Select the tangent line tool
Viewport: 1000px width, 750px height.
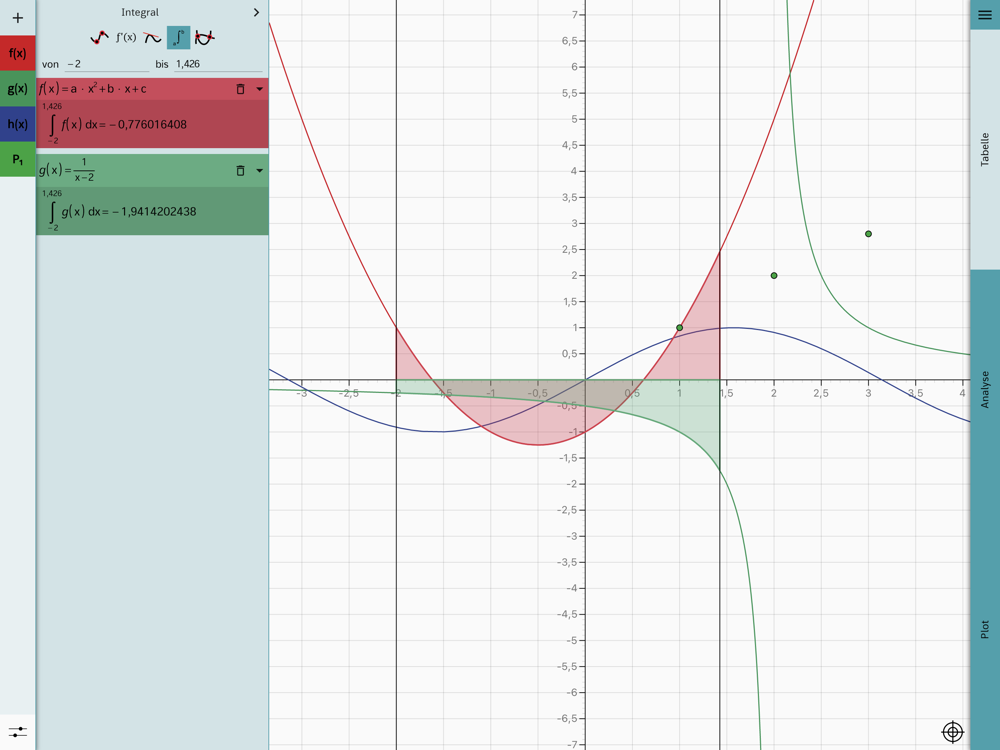152,38
